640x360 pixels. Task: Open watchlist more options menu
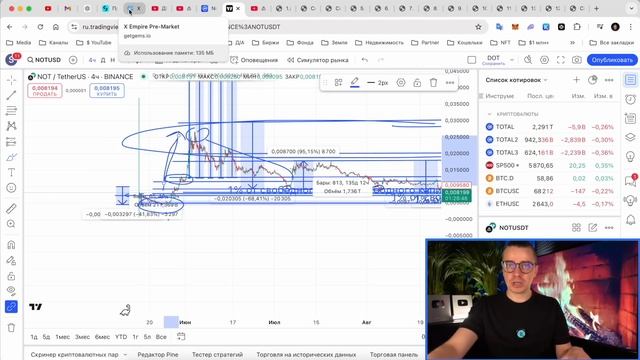(x=609, y=80)
